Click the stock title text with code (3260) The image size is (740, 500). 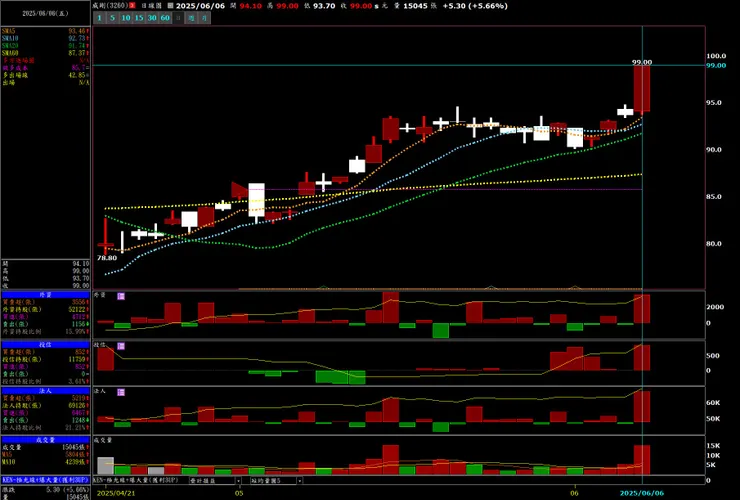click(111, 6)
